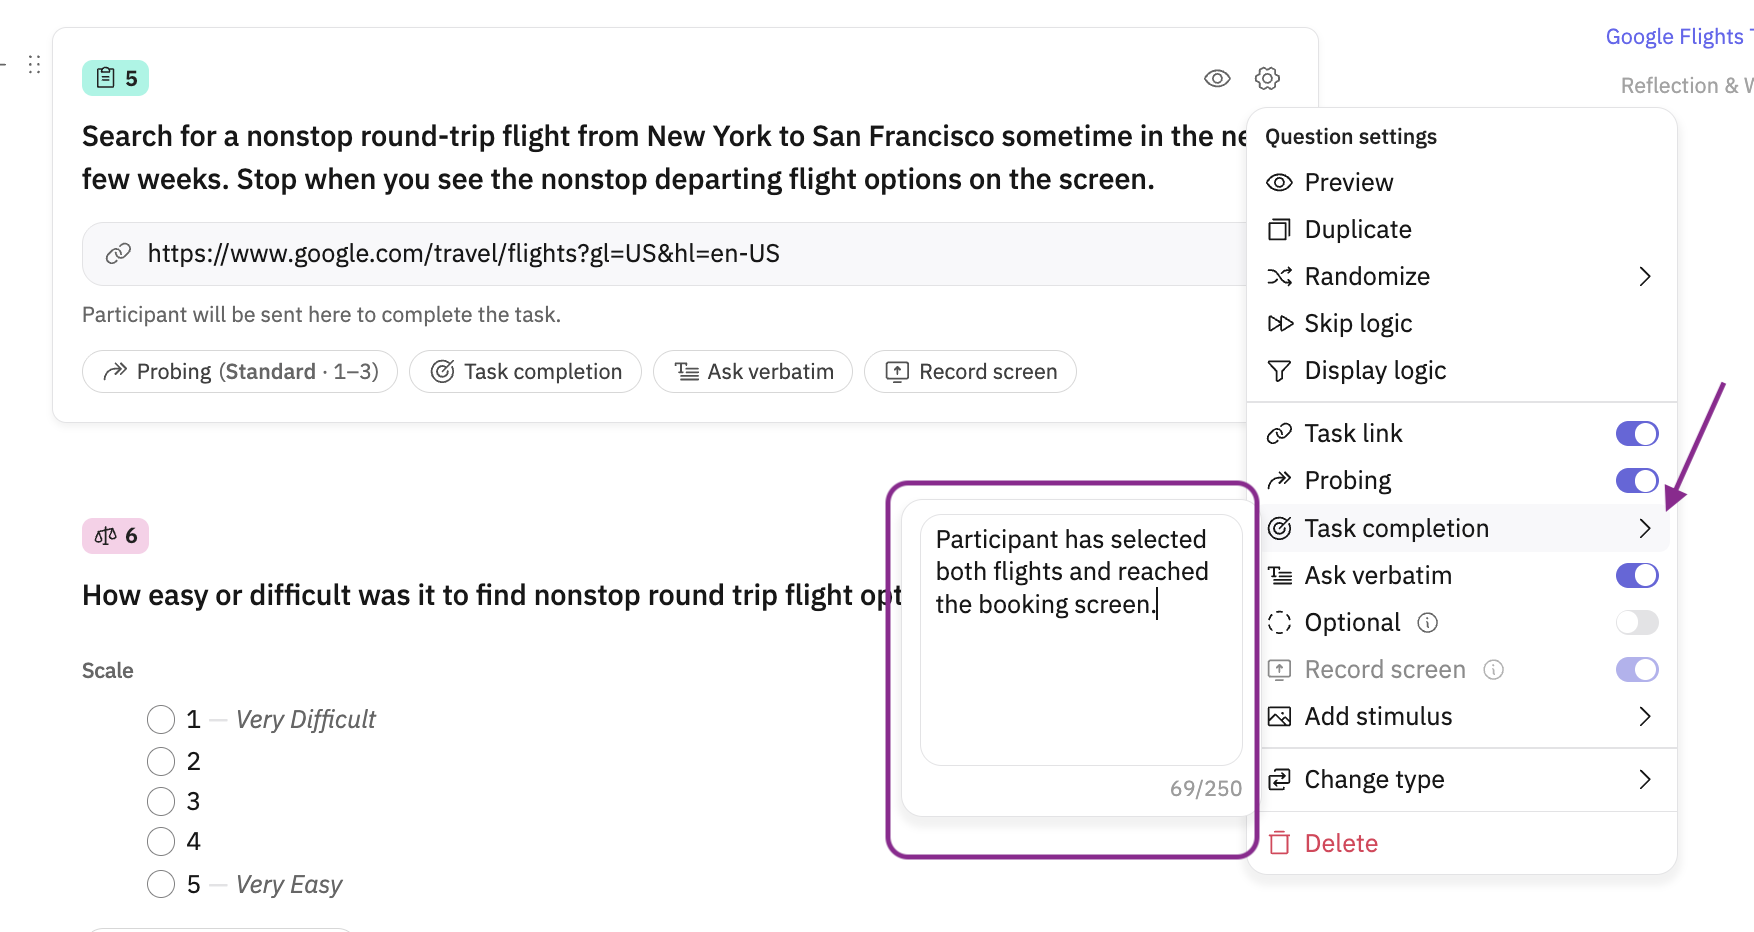Expand the Randomize submenu
This screenshot has width=1754, height=932.
(x=1462, y=277)
